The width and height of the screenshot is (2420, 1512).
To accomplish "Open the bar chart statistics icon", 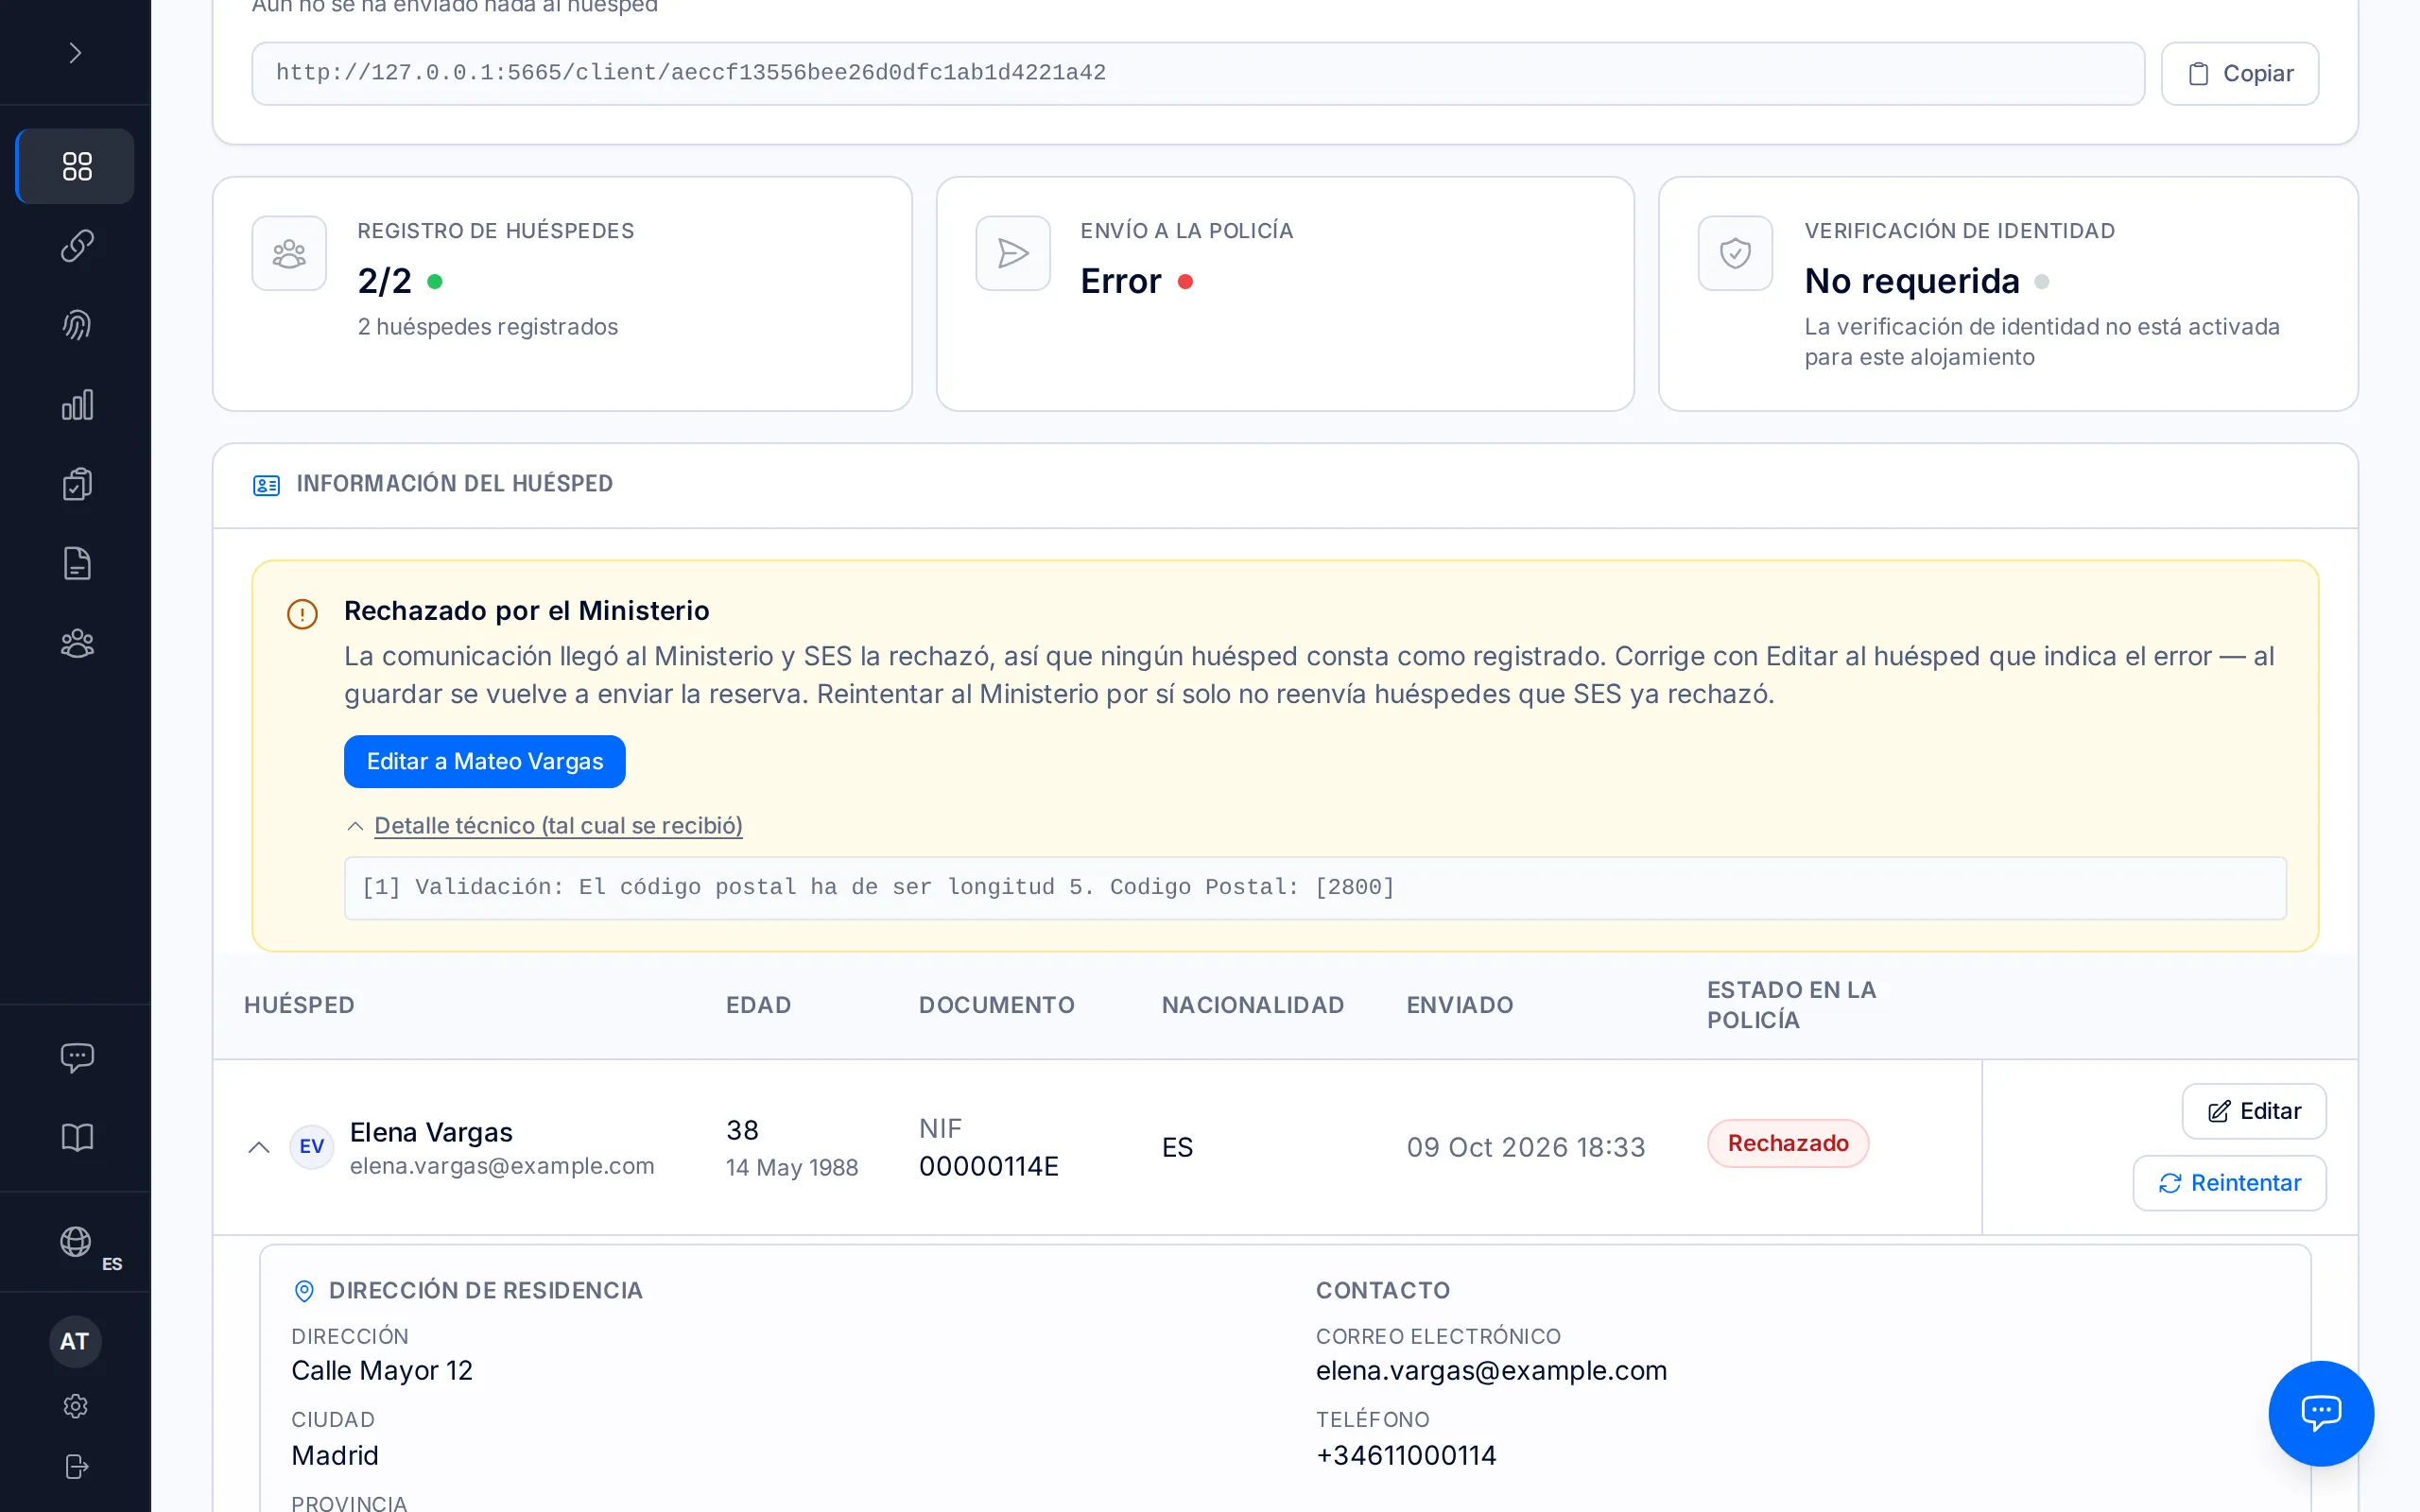I will [76, 405].
